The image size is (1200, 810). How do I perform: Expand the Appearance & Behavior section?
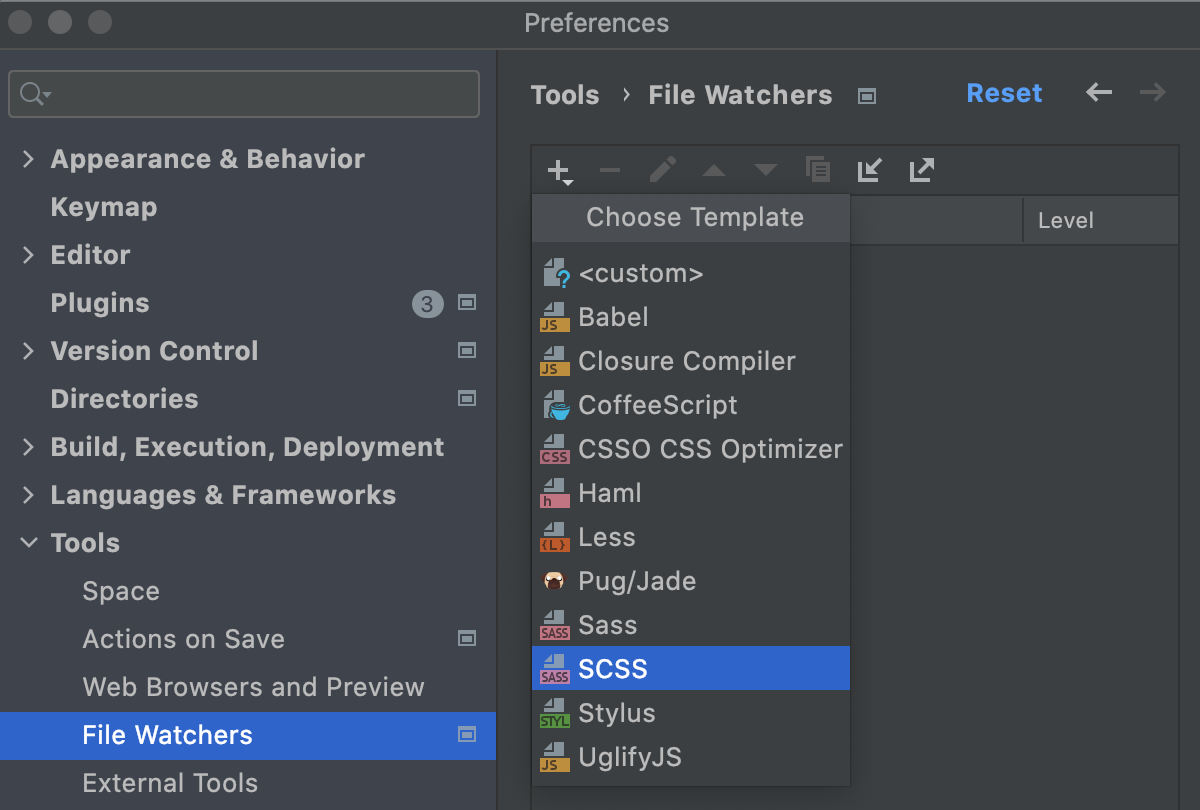[27, 158]
